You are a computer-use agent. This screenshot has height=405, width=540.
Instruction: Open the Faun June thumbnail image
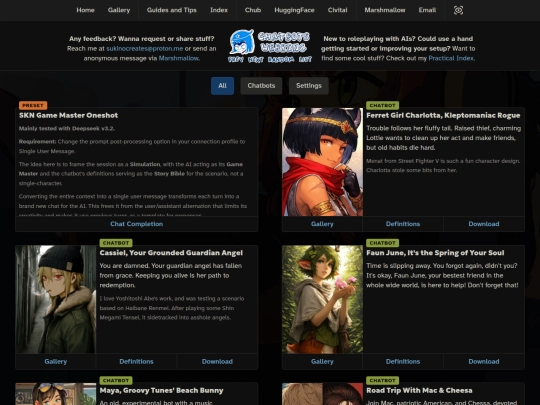(322, 299)
